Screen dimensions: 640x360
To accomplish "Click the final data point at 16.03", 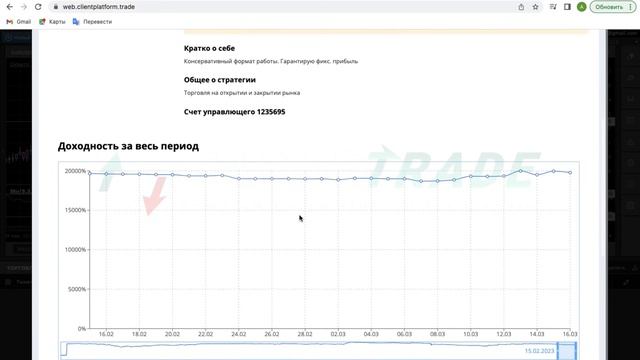I will click(x=570, y=173).
